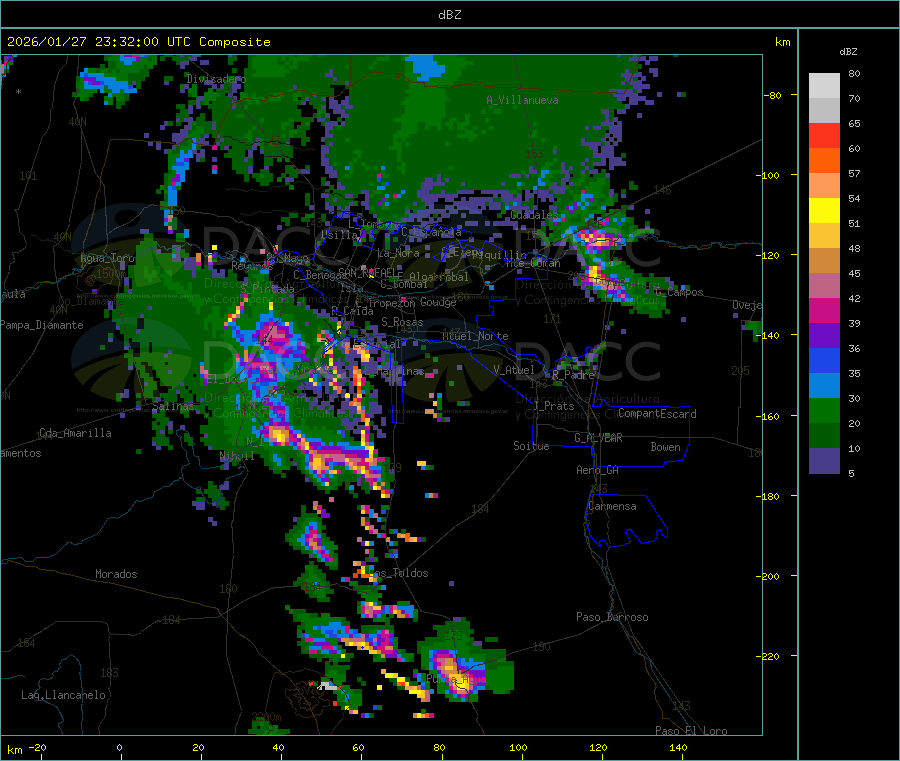Click the gold 48-51 dBZ legend swatch
The width and height of the screenshot is (900, 761).
pos(824,236)
